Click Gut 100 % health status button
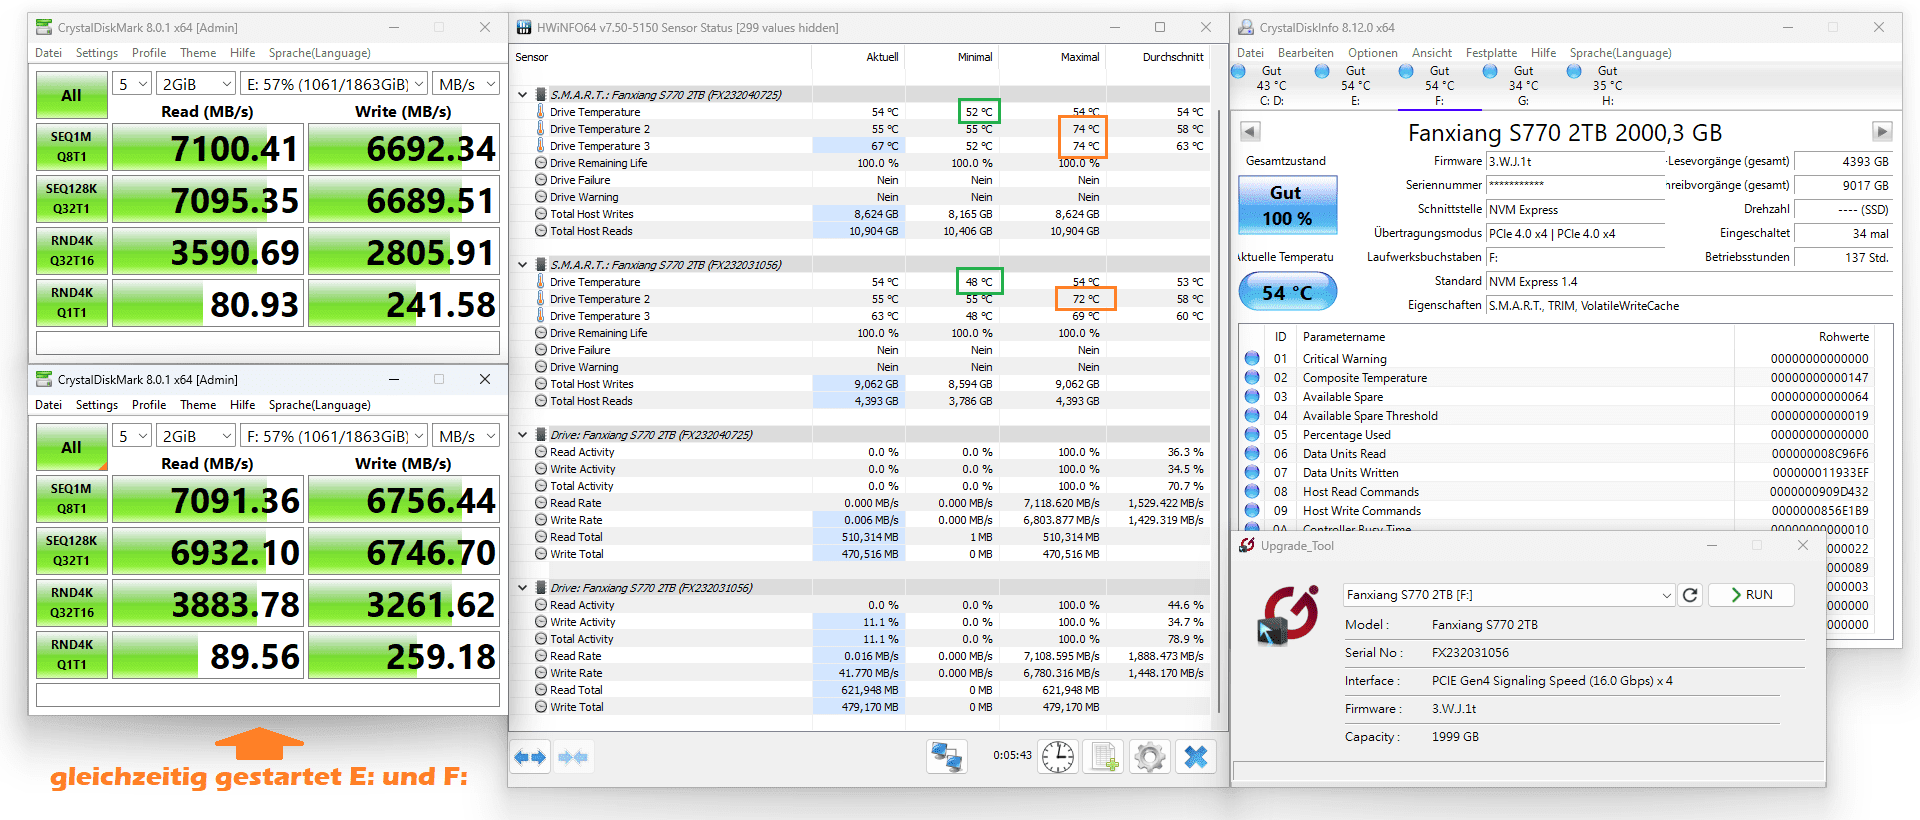The image size is (1920, 820). [x=1287, y=205]
